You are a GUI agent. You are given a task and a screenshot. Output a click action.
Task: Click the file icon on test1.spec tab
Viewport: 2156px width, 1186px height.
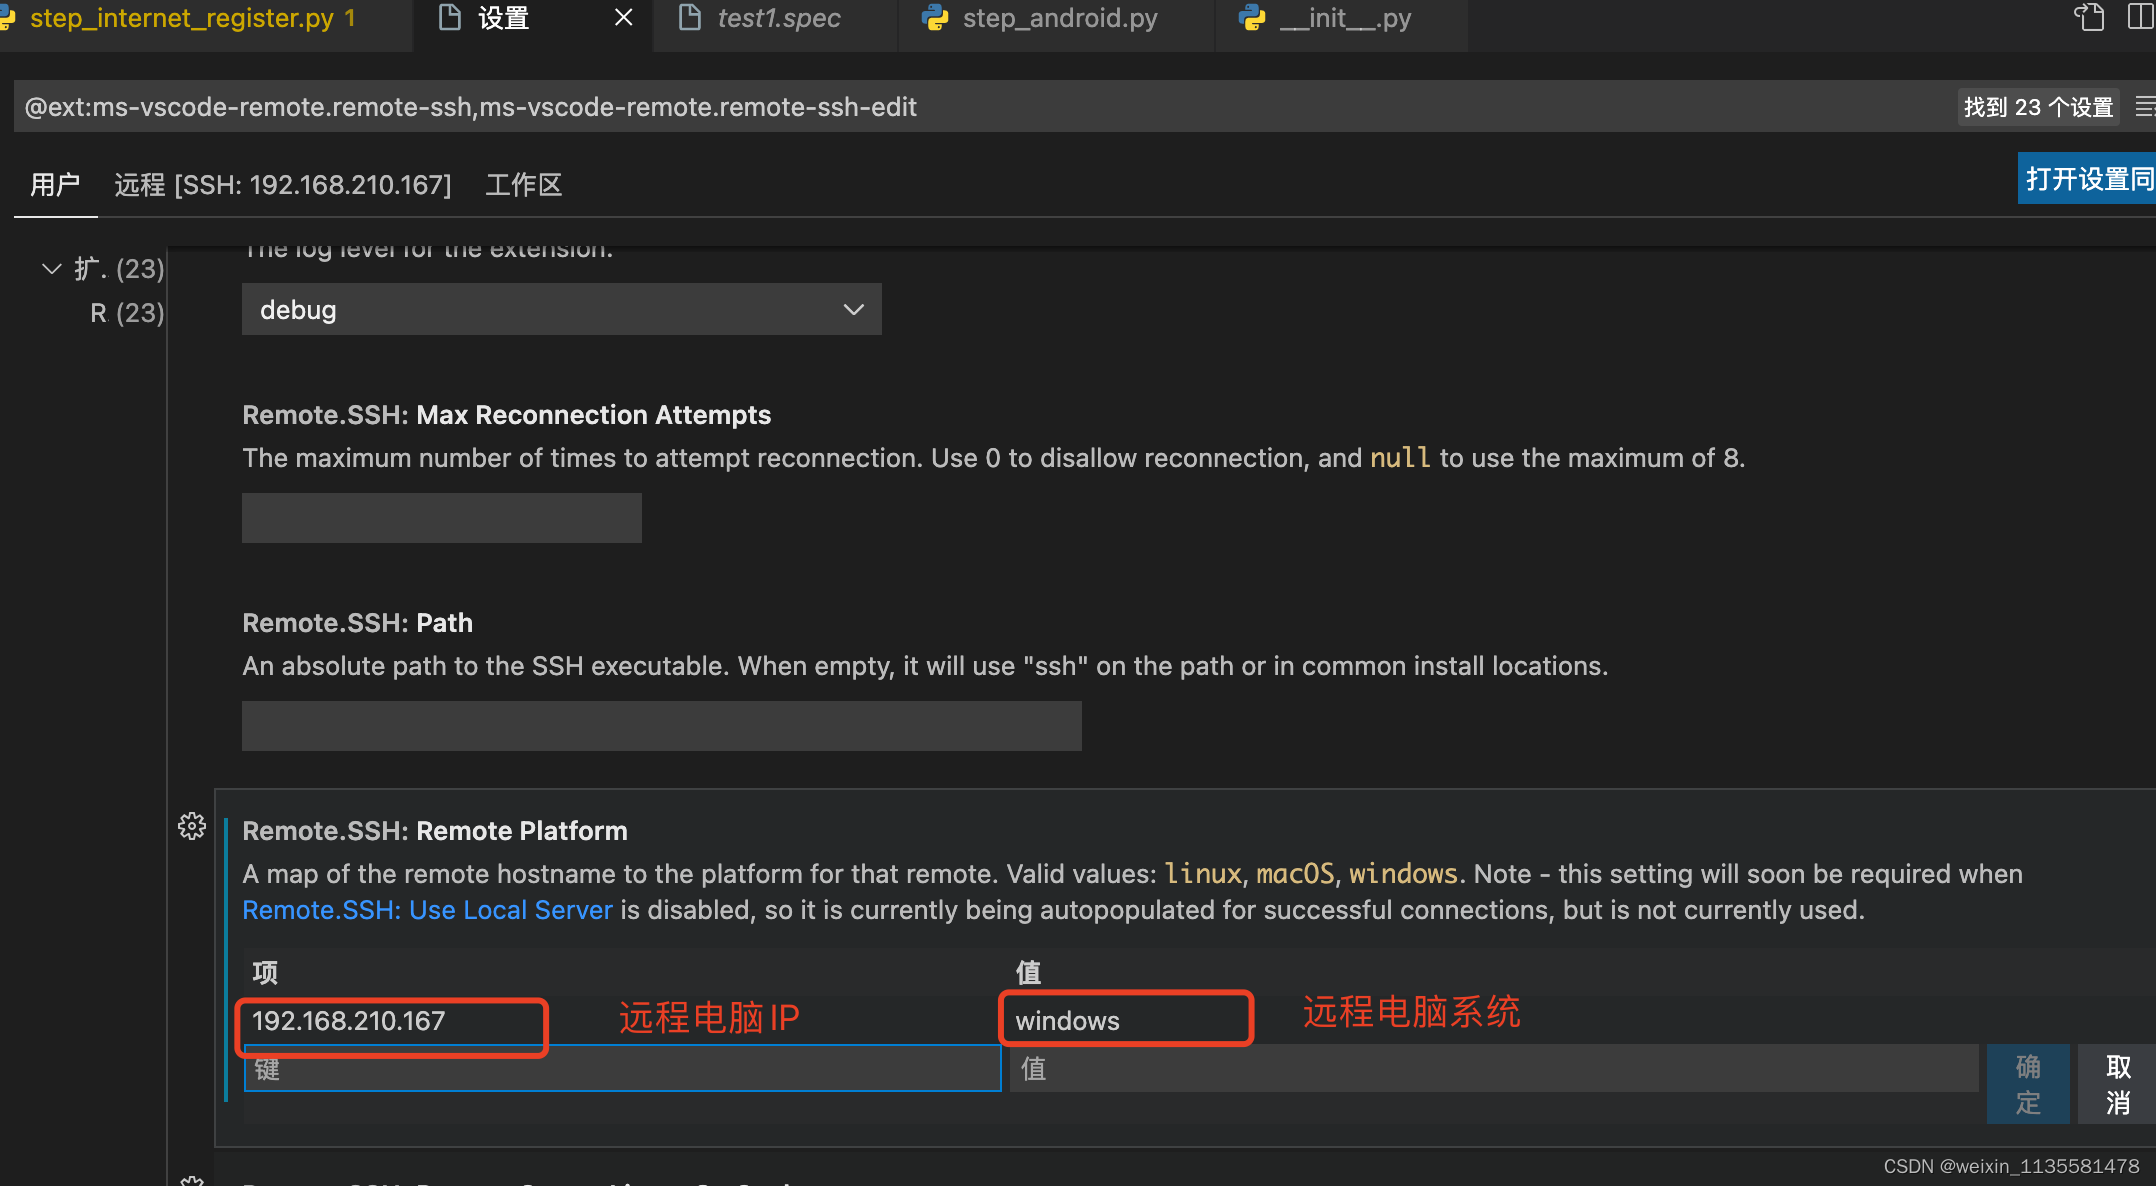[688, 18]
